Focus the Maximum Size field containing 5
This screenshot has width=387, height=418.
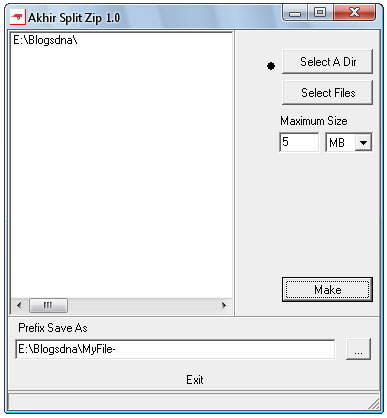299,142
